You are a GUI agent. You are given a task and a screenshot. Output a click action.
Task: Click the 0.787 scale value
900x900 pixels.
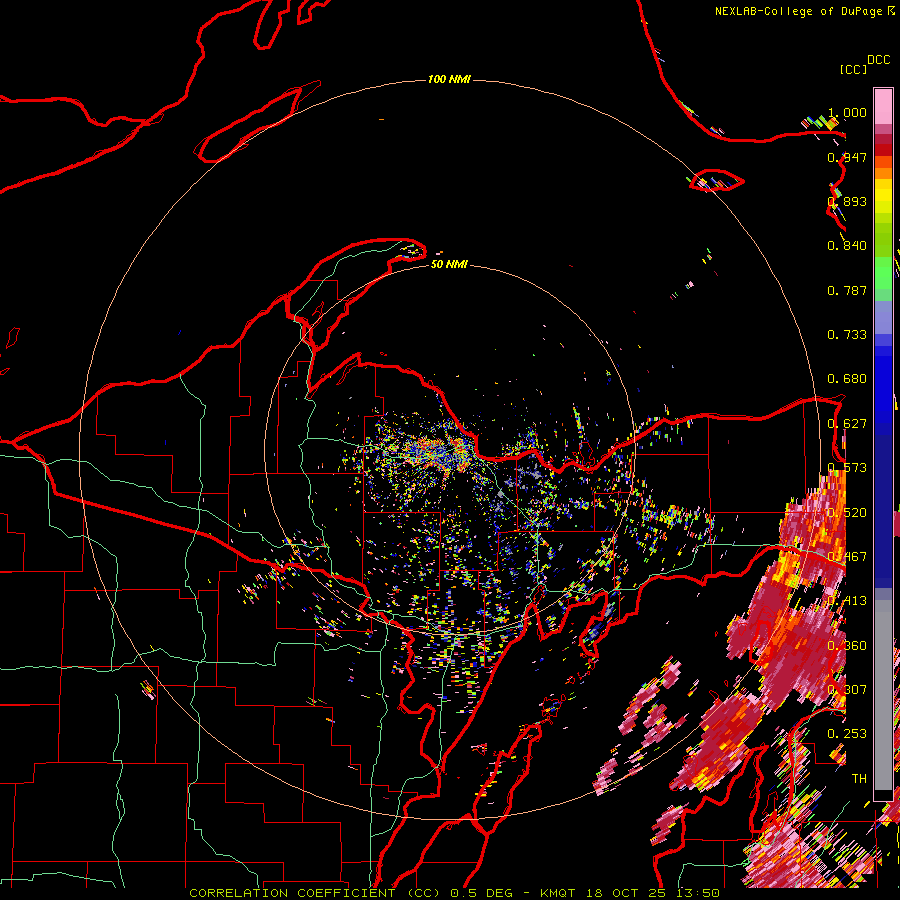pyautogui.click(x=847, y=290)
